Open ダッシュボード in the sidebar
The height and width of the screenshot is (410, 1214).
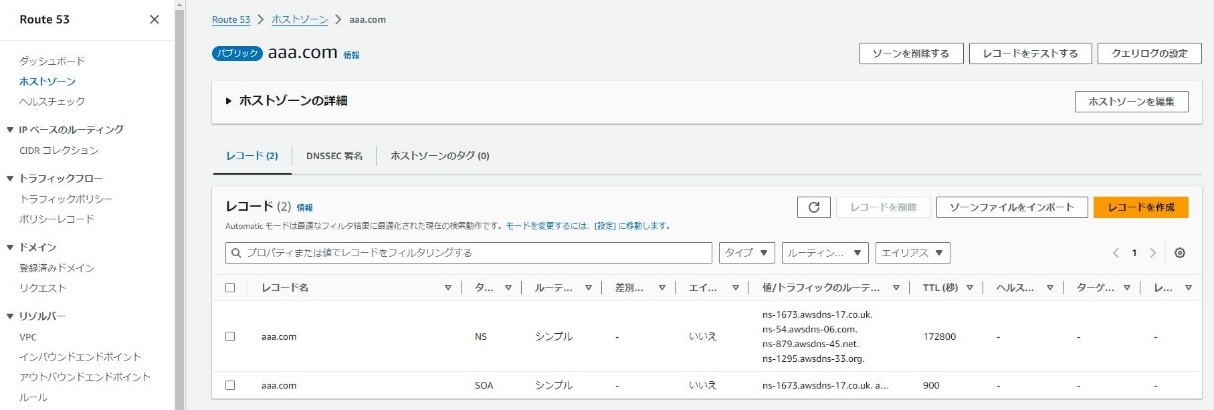52,61
